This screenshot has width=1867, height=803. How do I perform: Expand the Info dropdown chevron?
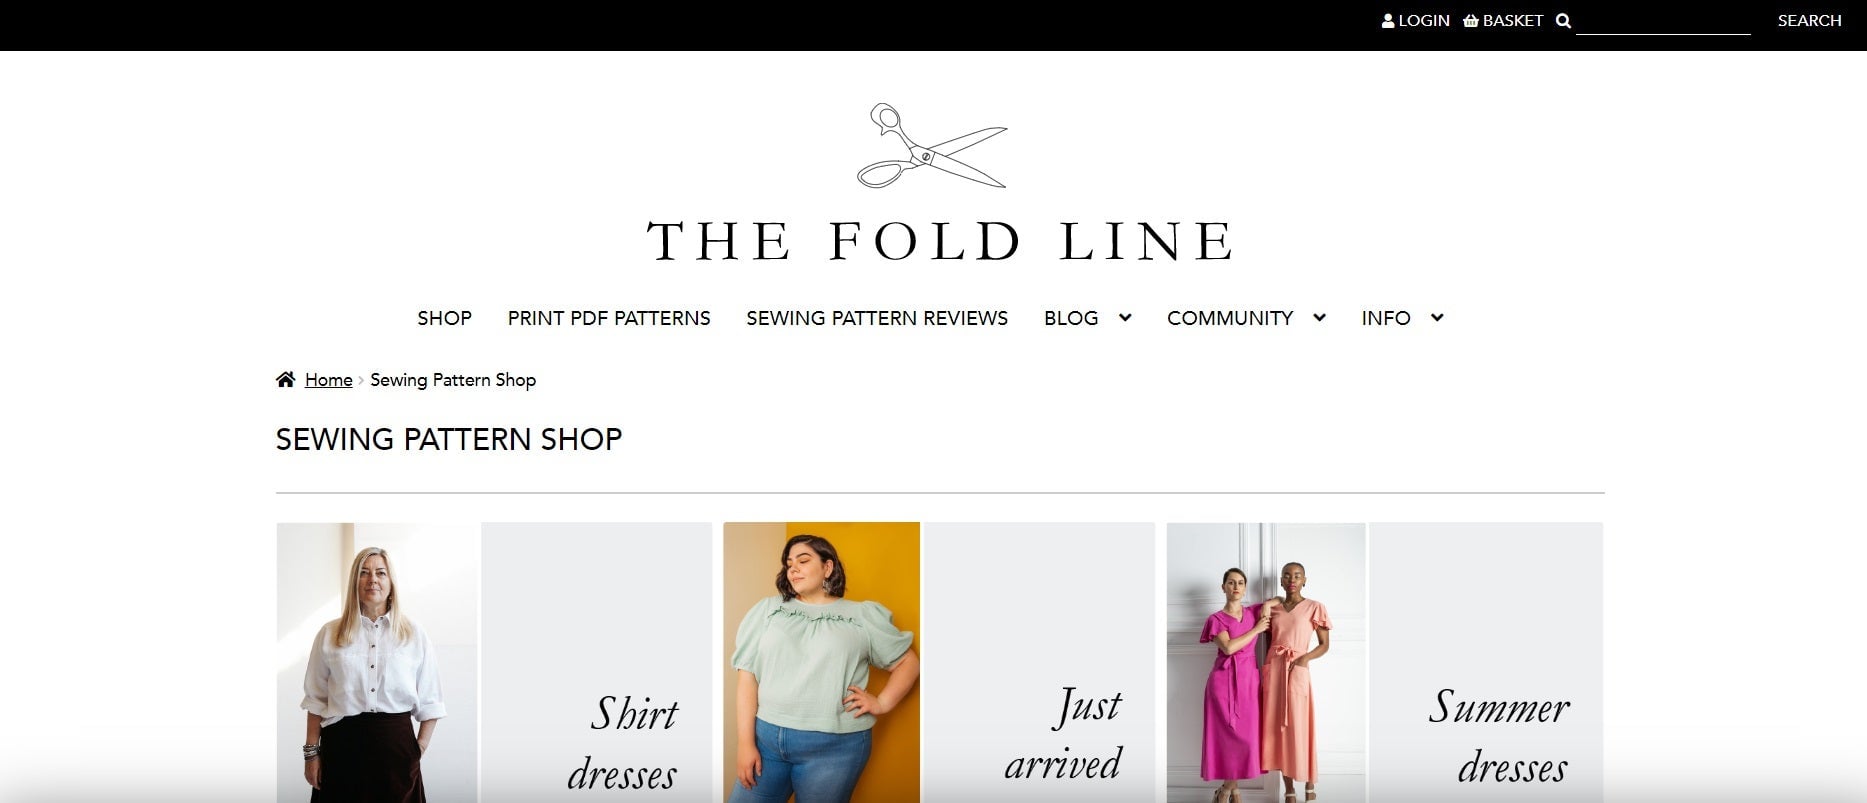[x=1437, y=318]
